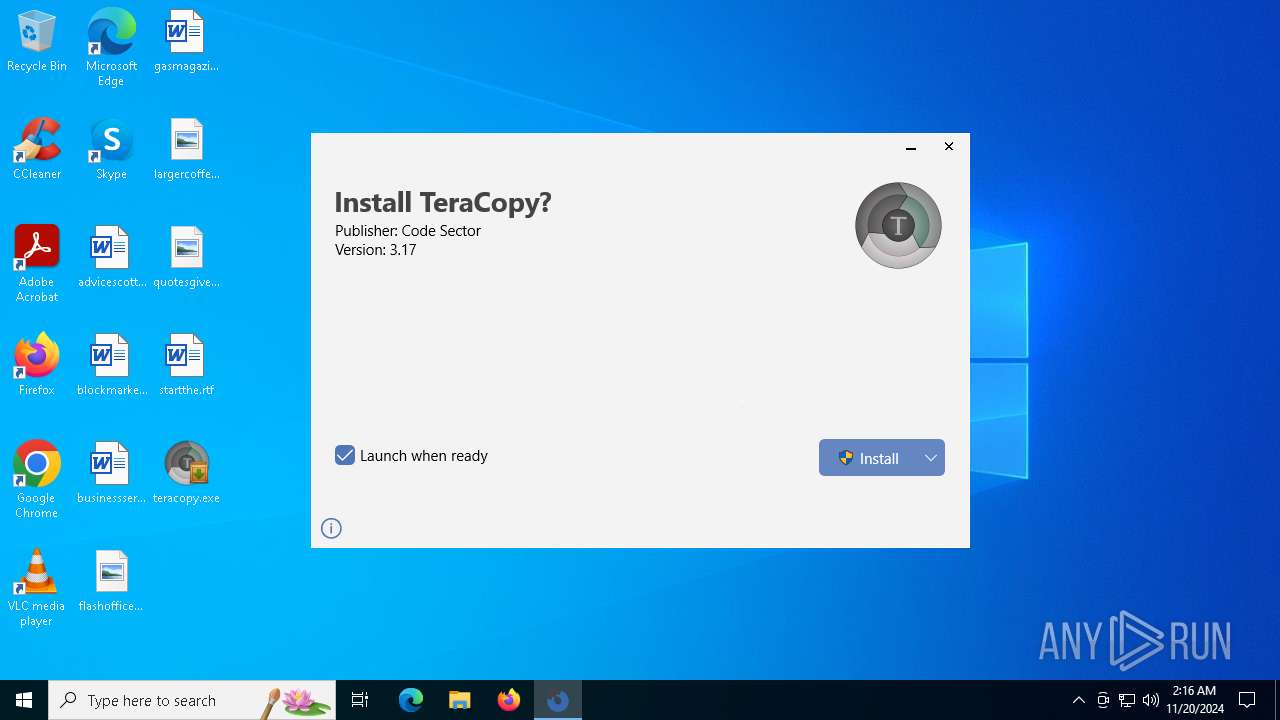
Task: Select the businesser... Word document
Action: (111, 474)
